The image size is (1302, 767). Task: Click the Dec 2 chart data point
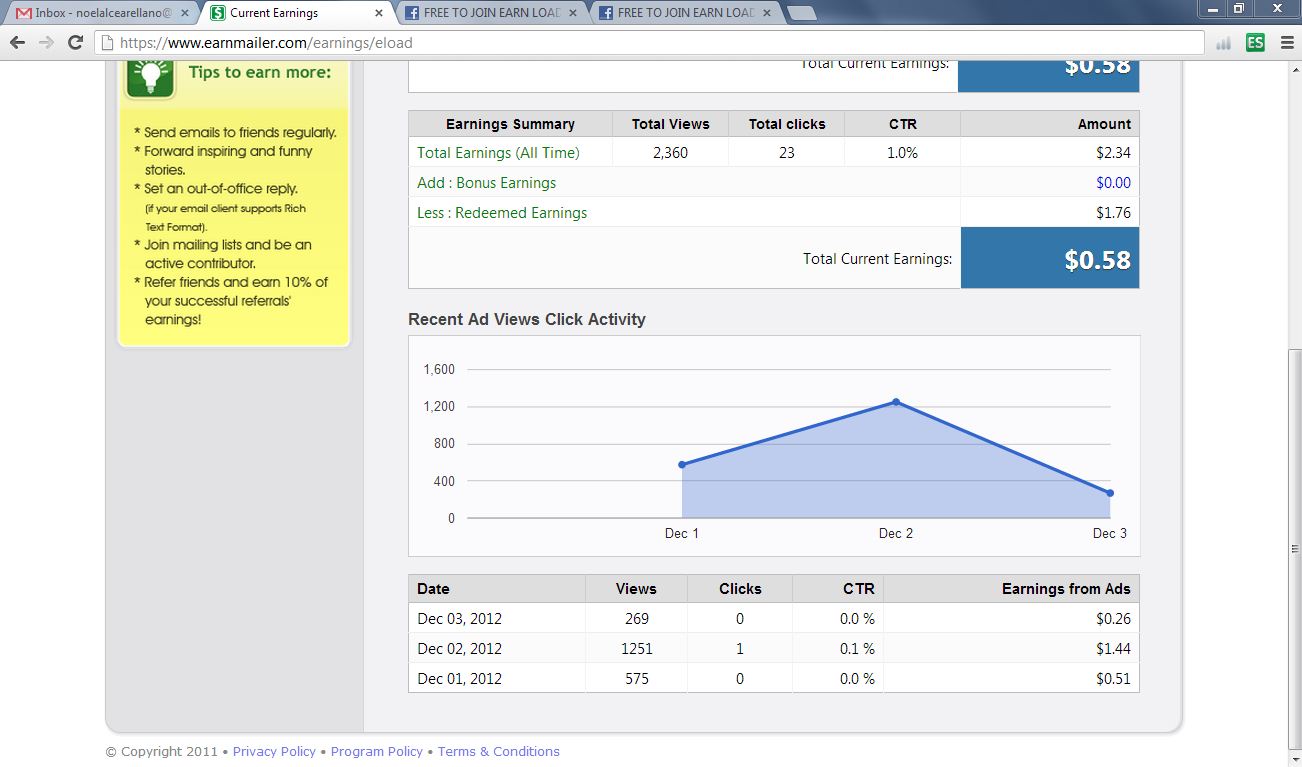coord(896,402)
